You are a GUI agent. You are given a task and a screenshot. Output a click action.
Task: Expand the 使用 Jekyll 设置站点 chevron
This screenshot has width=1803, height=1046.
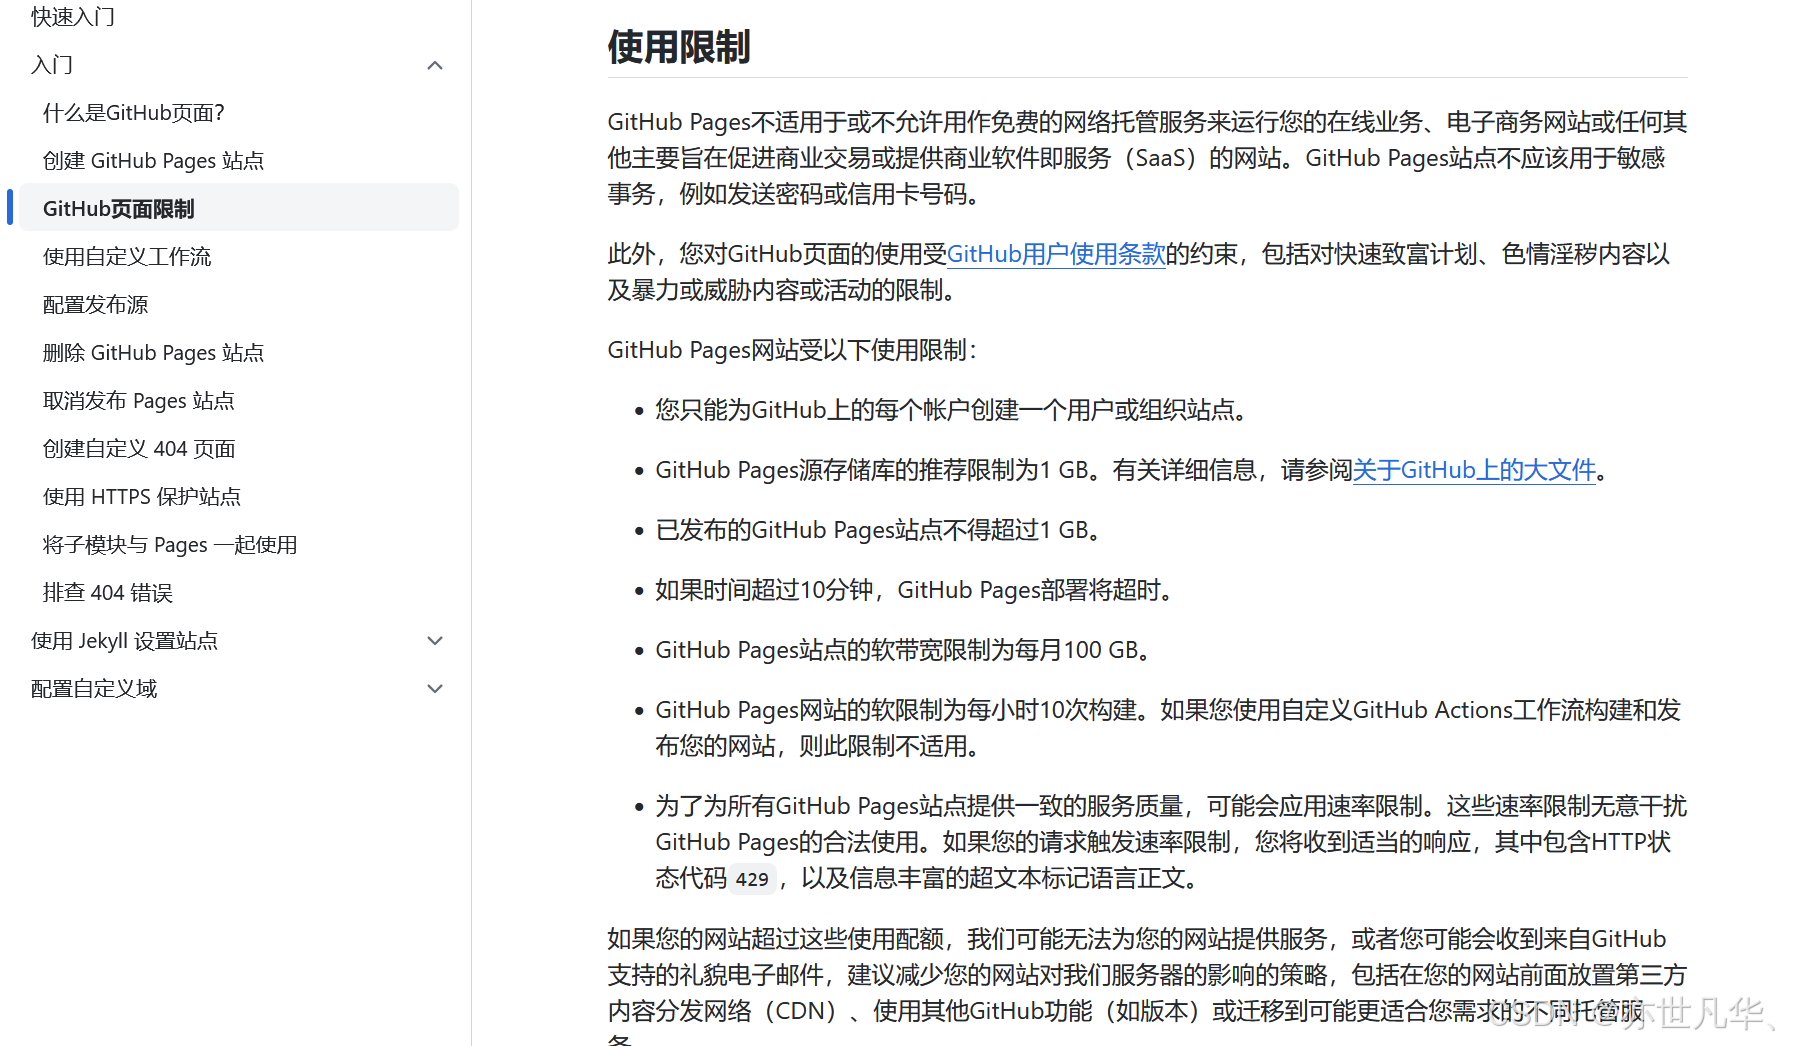point(435,641)
